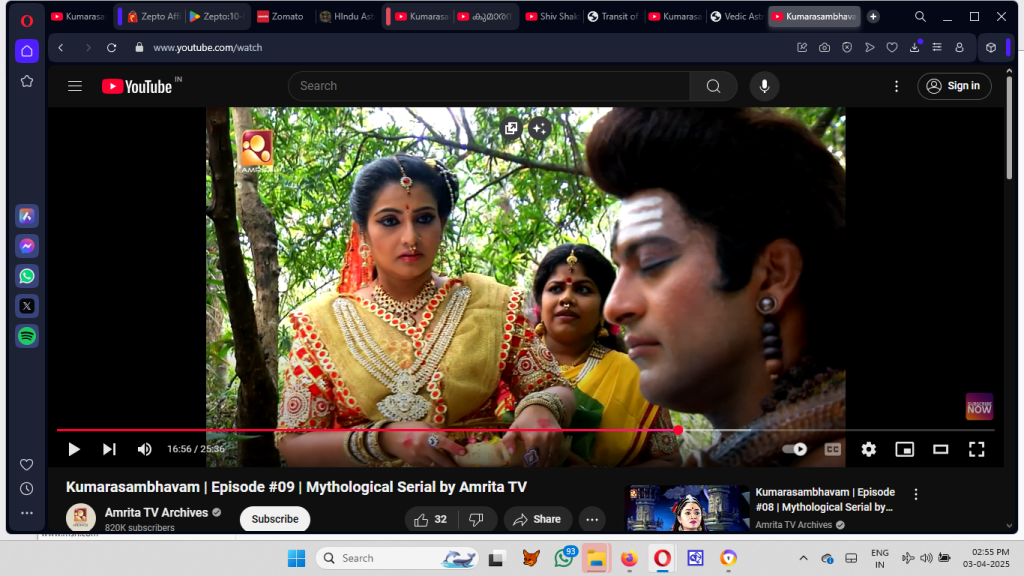Pop out the video with overlay icon
The height and width of the screenshot is (576, 1024).
[x=511, y=129]
